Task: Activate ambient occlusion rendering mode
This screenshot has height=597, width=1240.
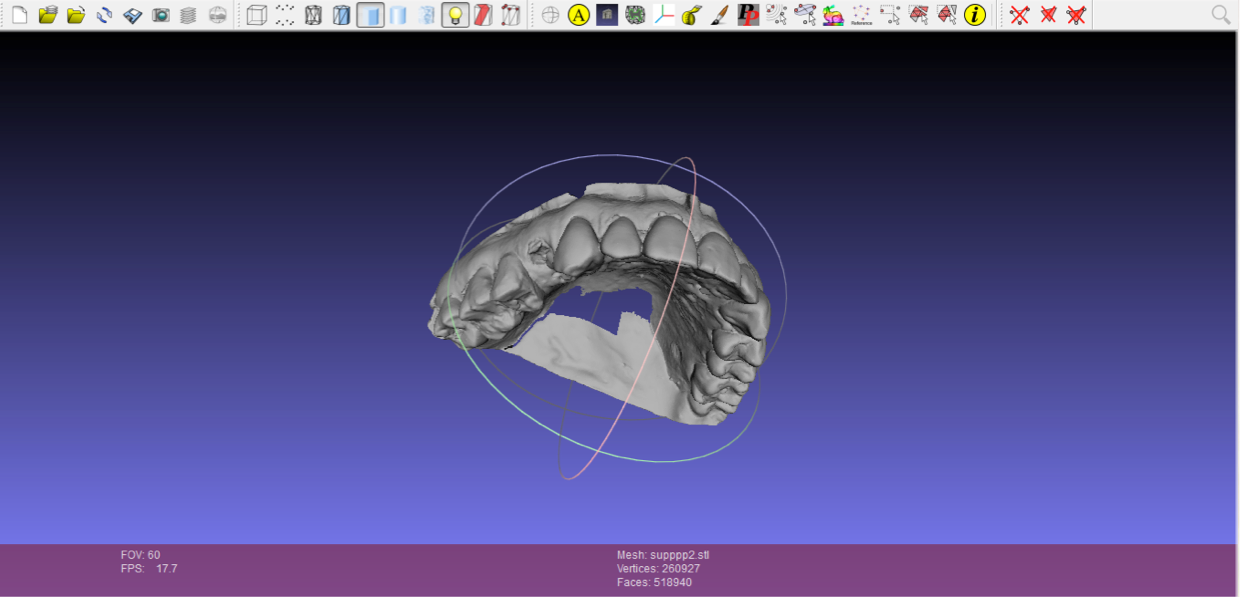Action: point(579,15)
